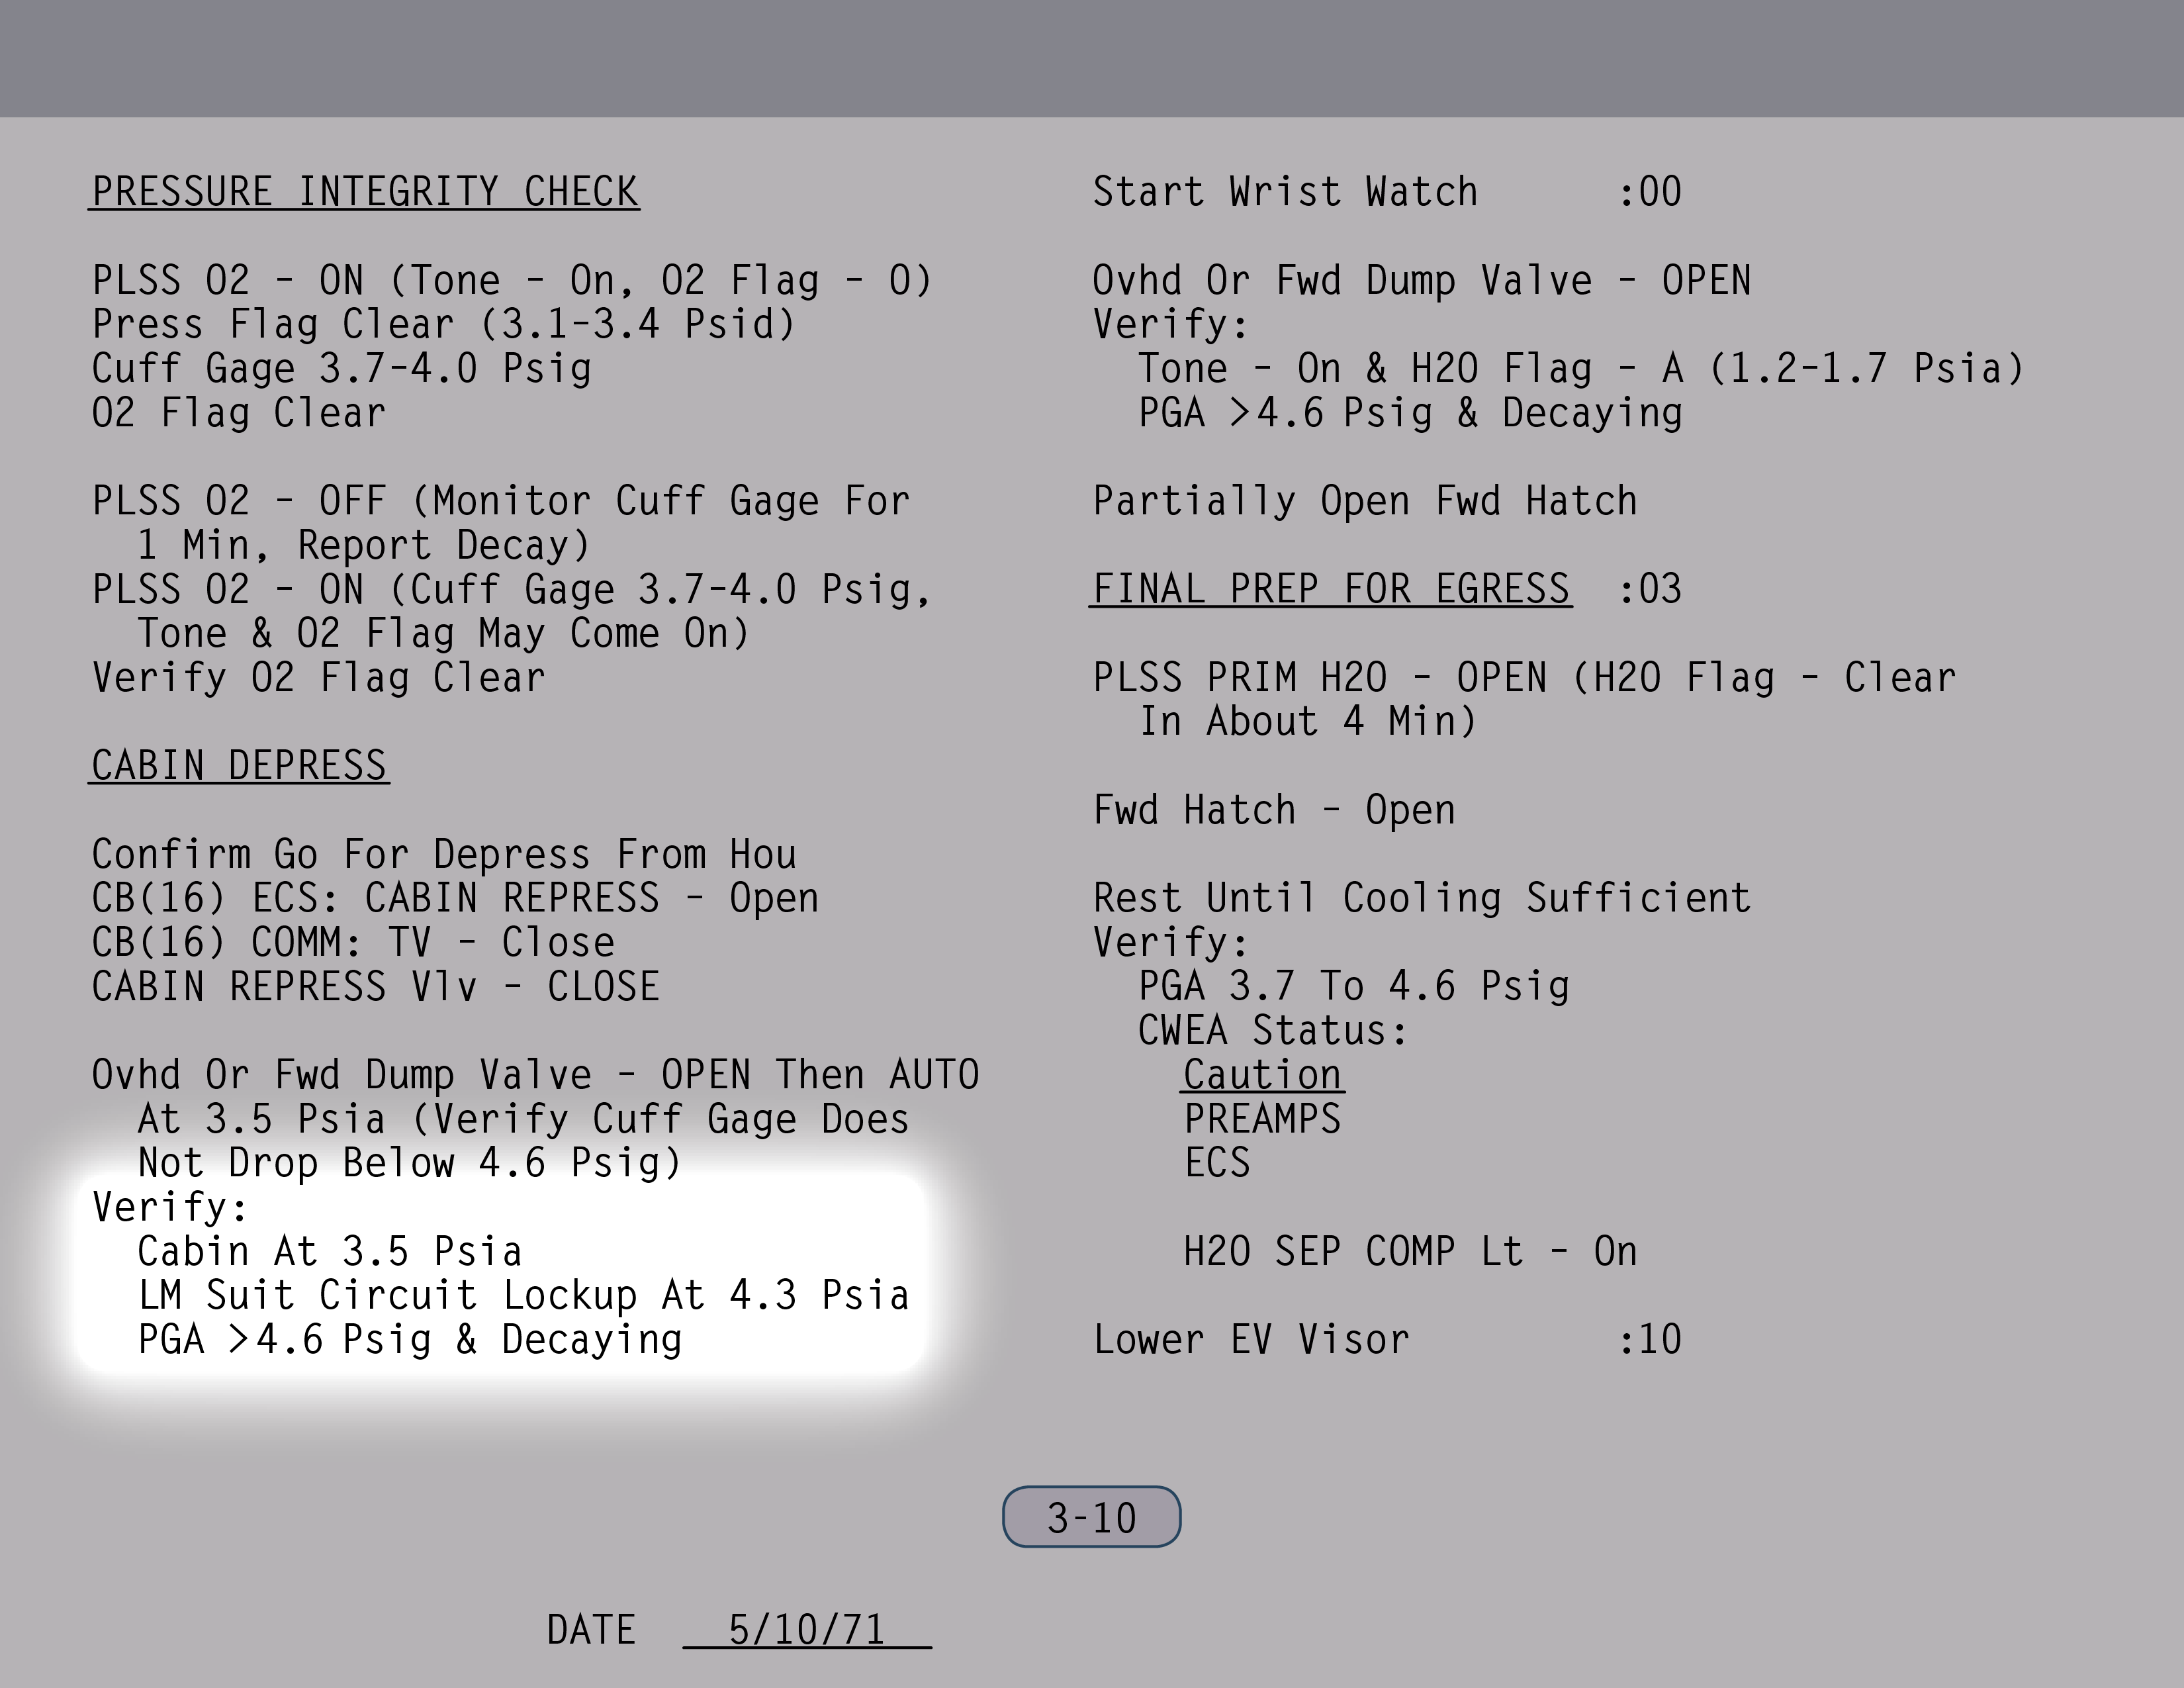
Task: Click the H2O SEP COMP Lt - On line
Action: tap(1410, 1252)
